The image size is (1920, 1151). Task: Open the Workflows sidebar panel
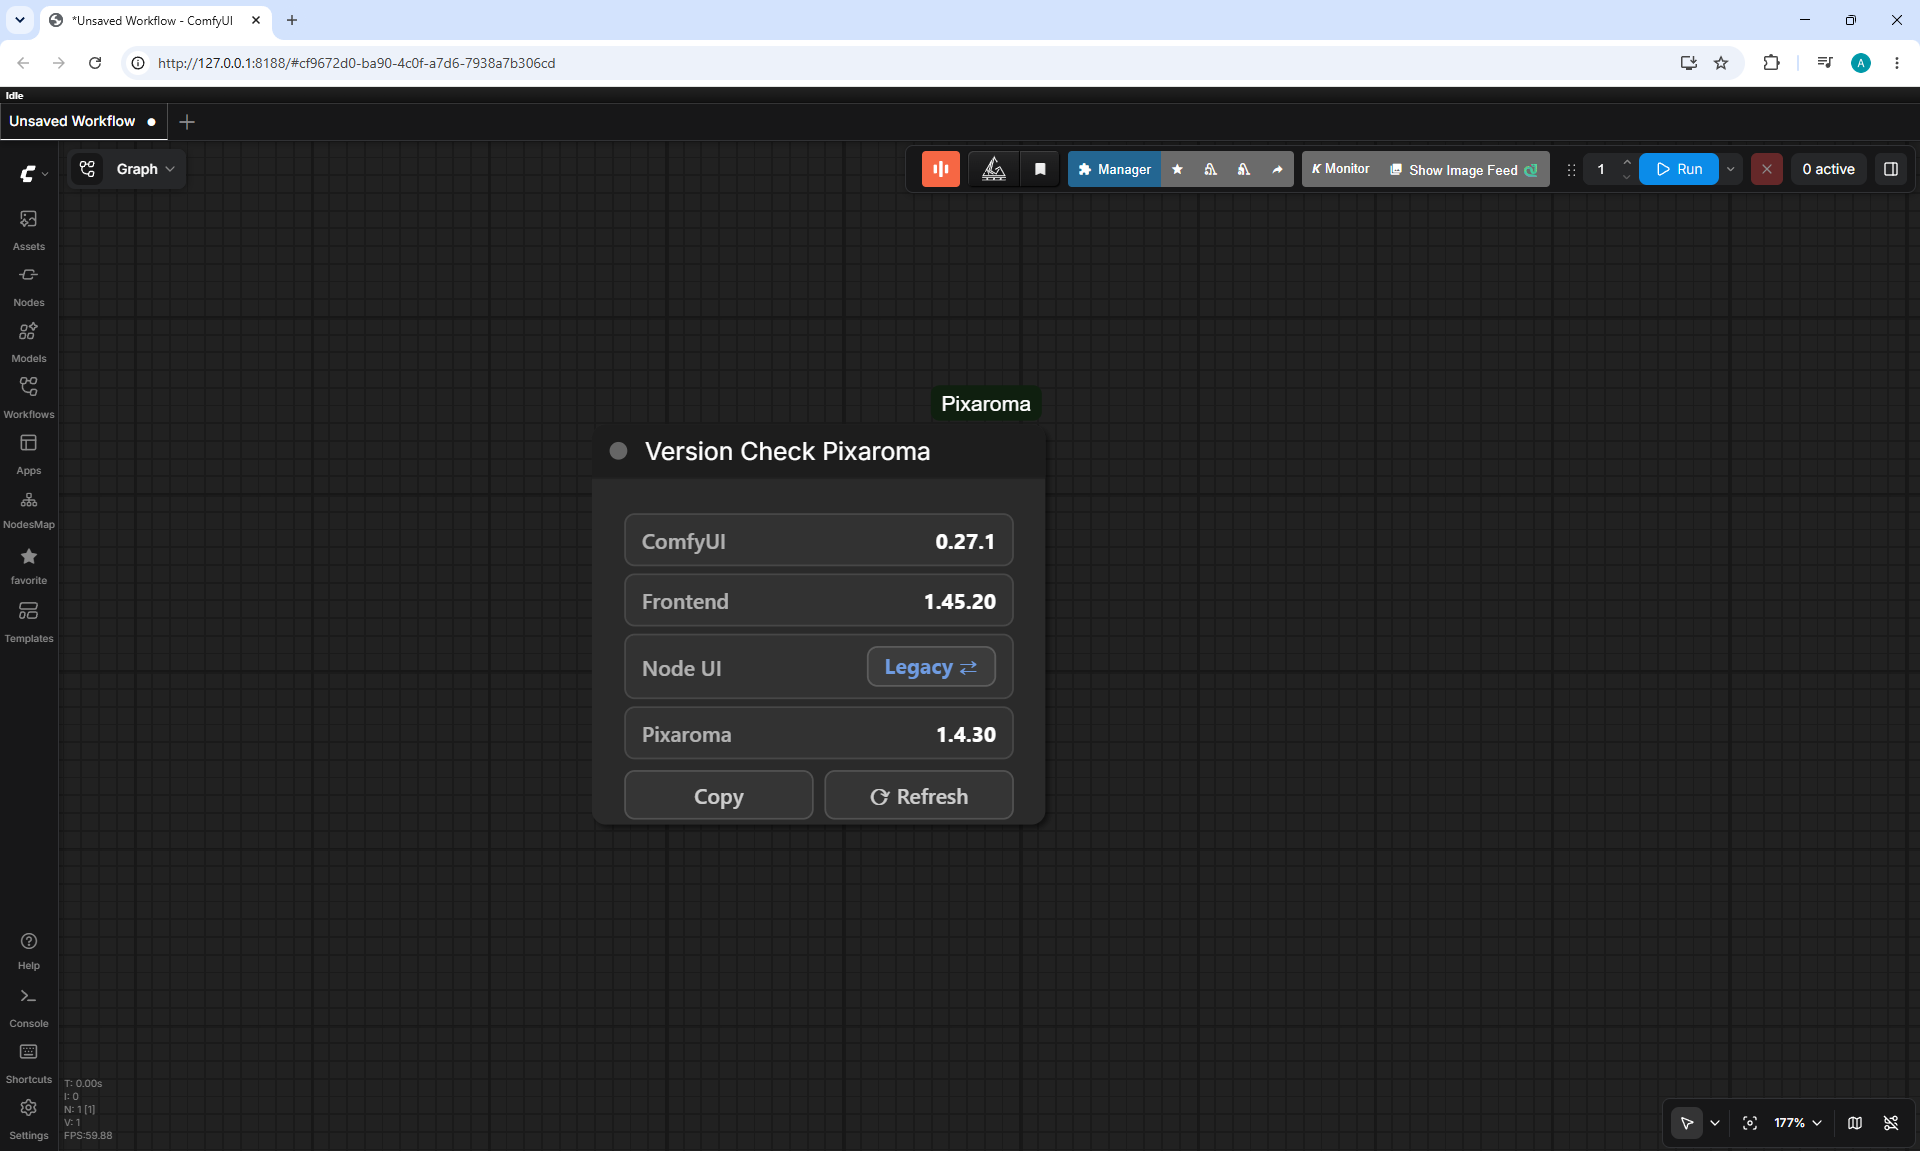29,397
